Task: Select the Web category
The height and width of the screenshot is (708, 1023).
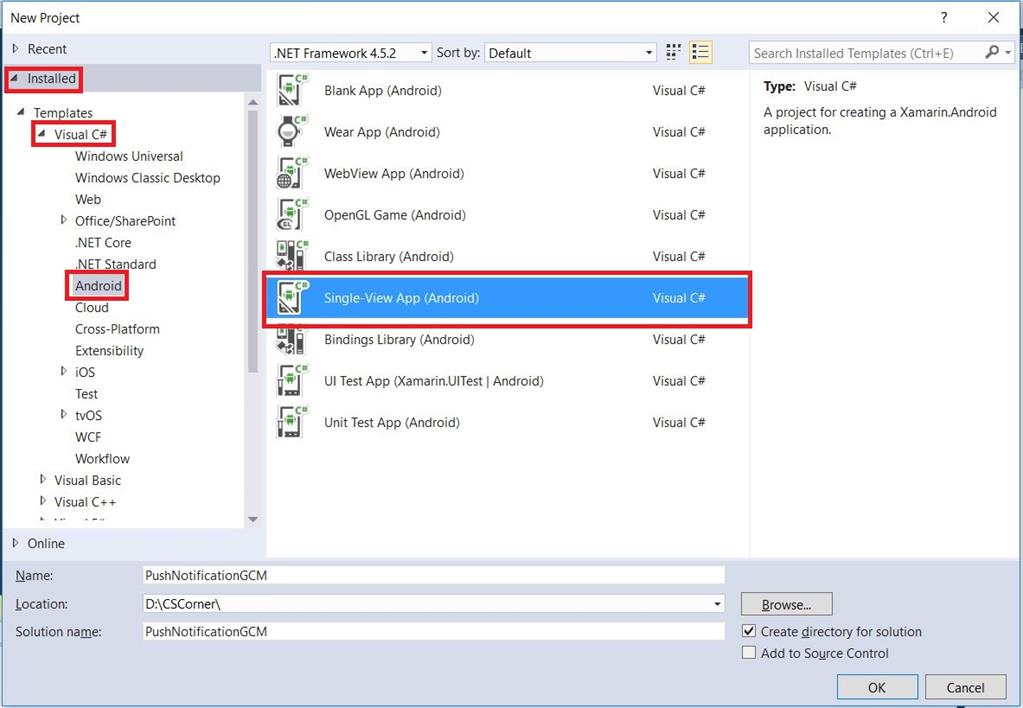Action: pyautogui.click(x=87, y=199)
